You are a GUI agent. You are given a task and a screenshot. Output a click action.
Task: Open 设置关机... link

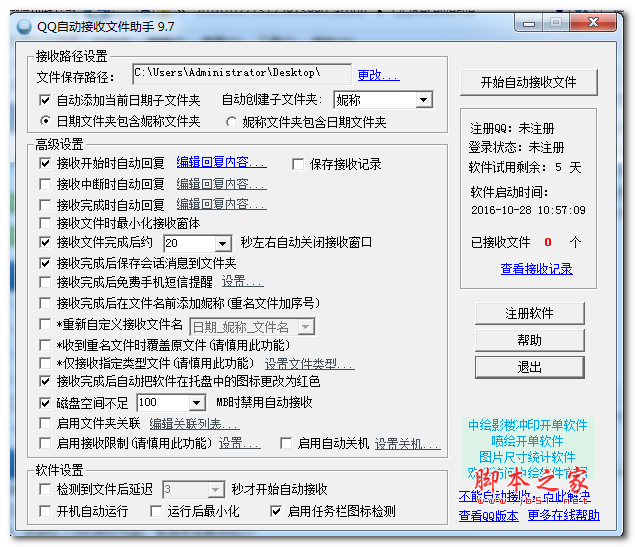407,444
